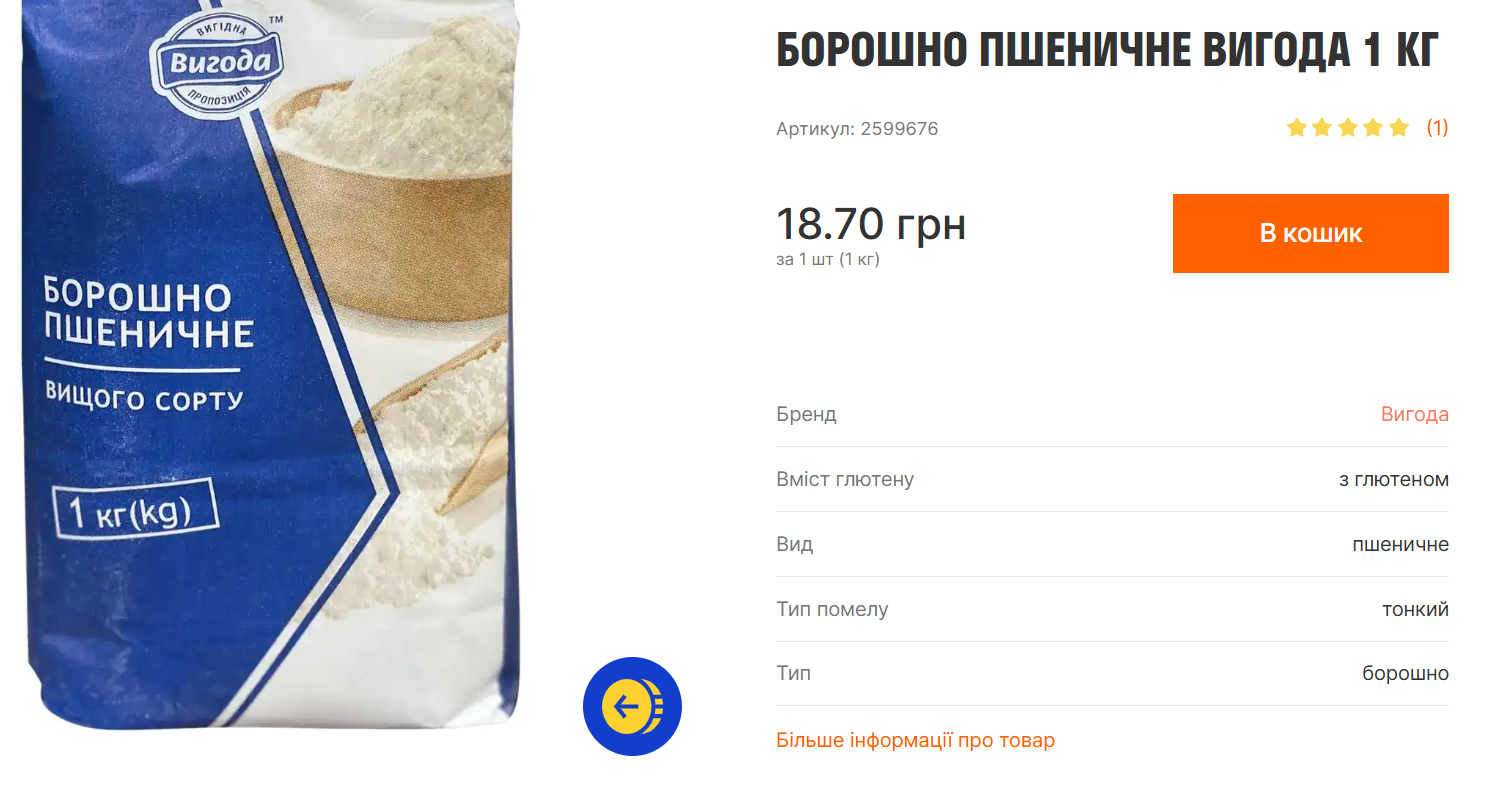Add flour to cart with В кошик
The image size is (1490, 804).
[1311, 233]
